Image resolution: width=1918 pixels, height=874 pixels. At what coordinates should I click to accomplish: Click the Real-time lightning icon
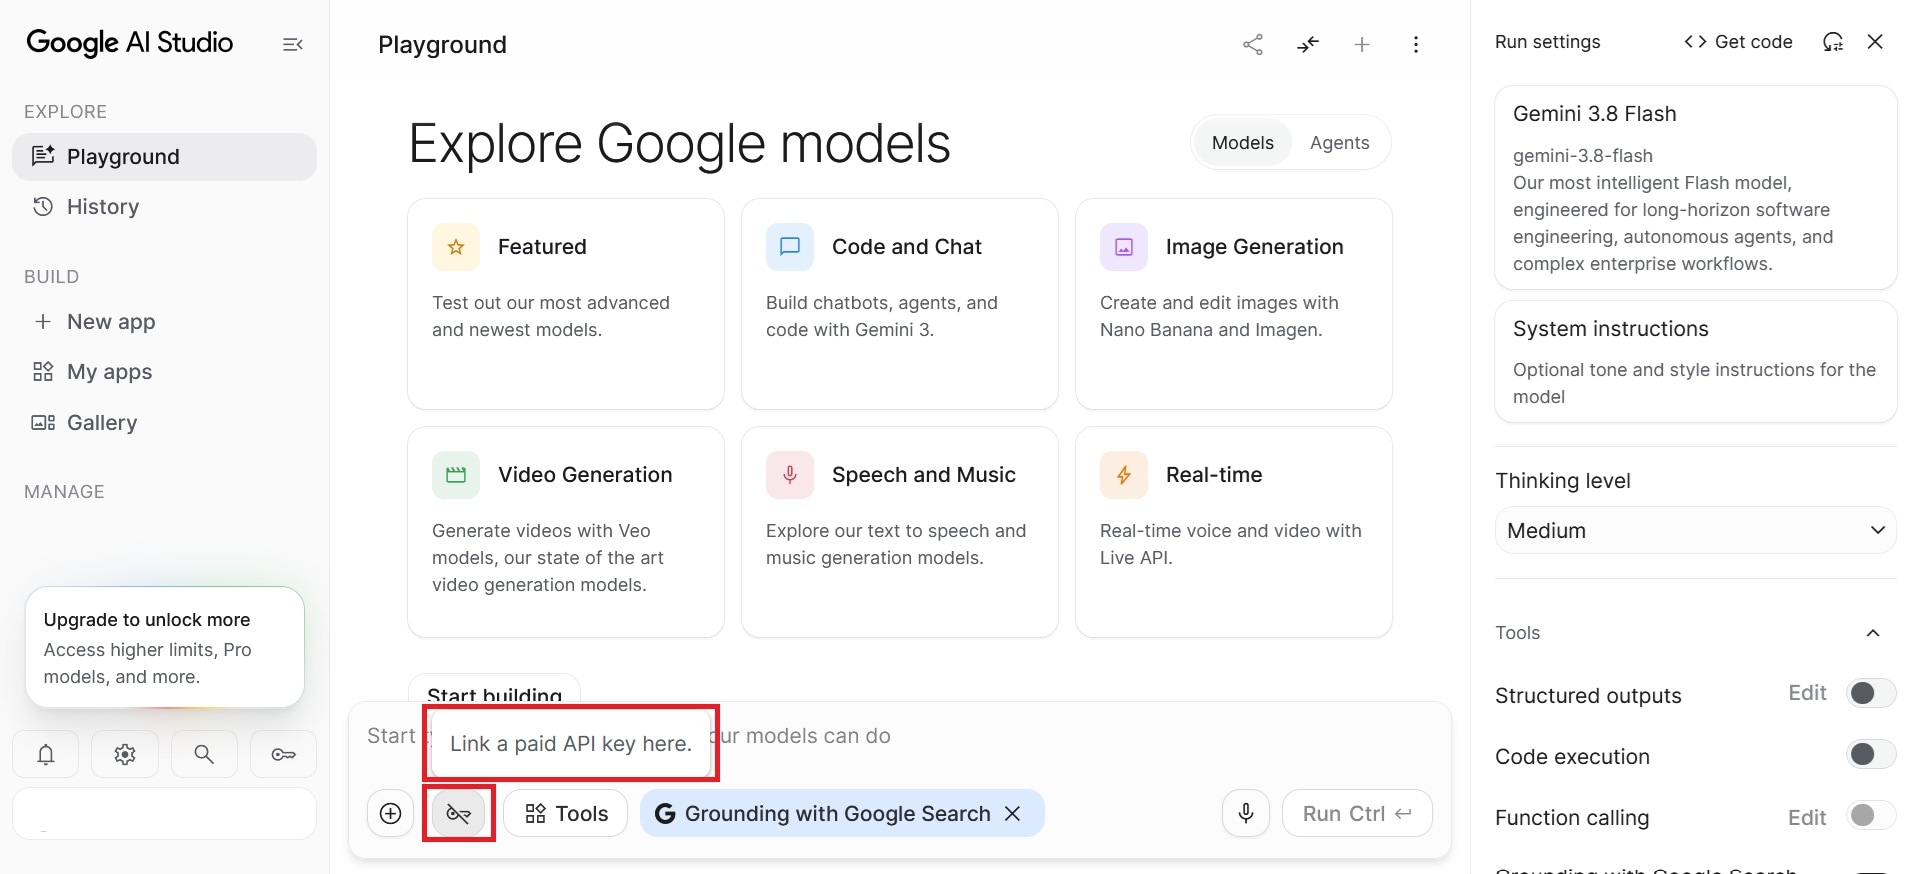(1124, 475)
